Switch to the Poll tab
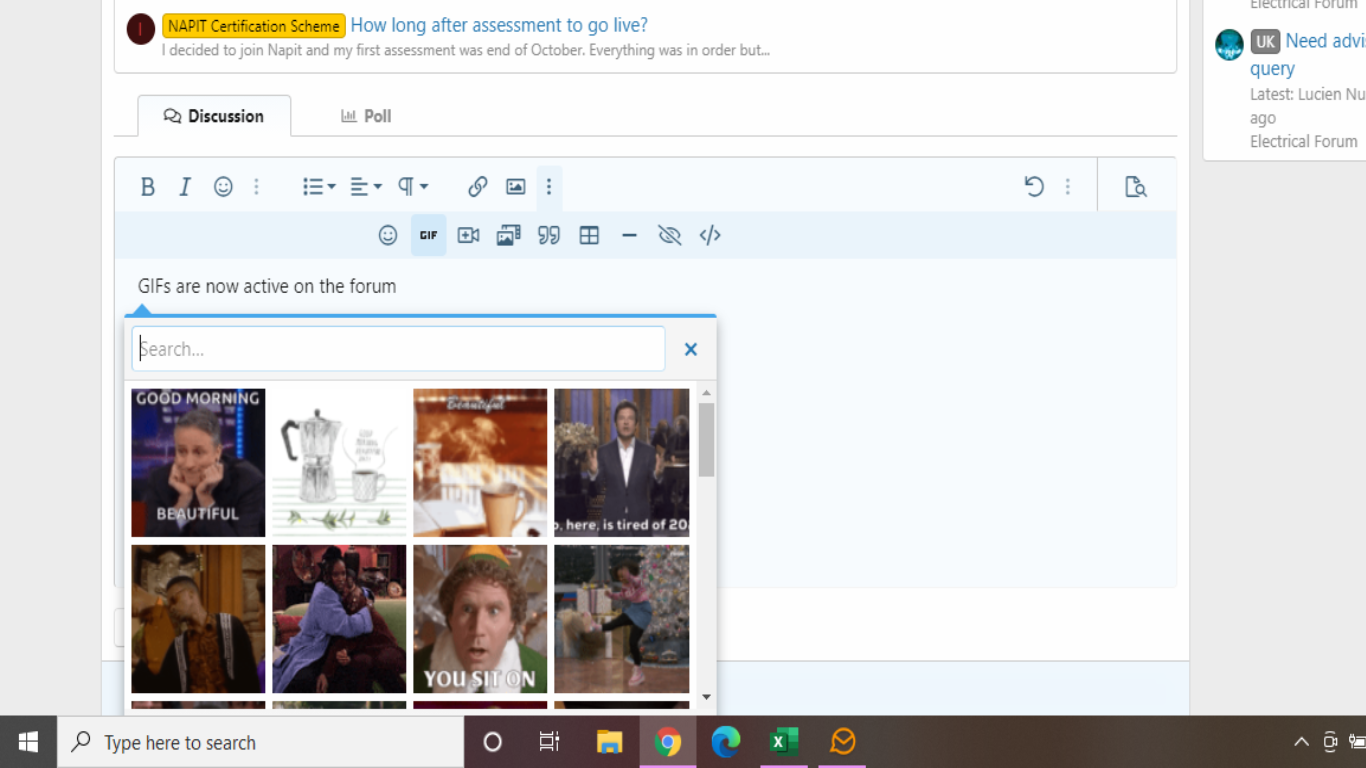 [366, 116]
